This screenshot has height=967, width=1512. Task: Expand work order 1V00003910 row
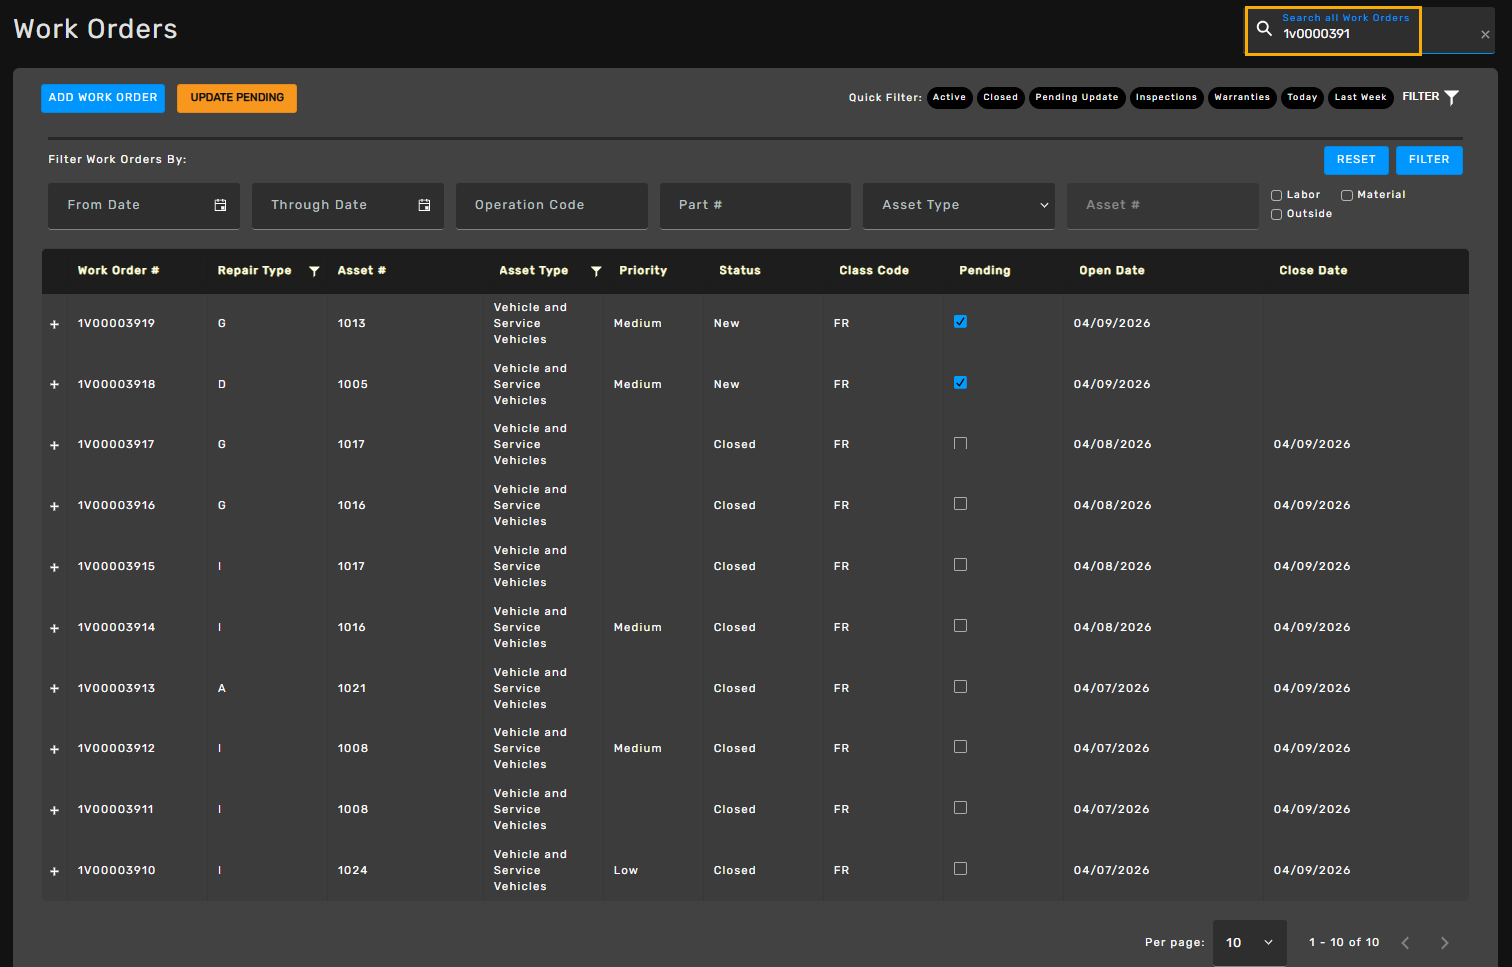tap(54, 871)
